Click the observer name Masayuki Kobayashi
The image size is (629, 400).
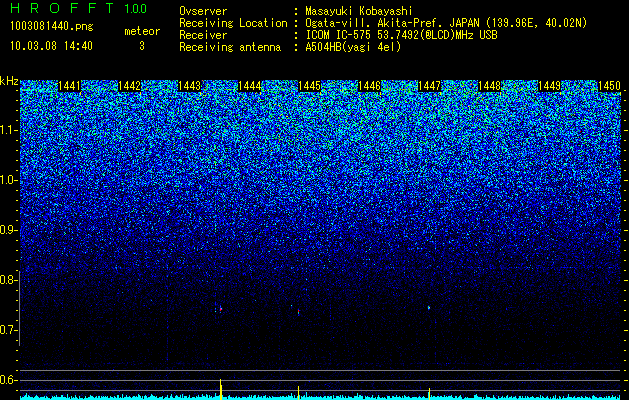coord(359,12)
